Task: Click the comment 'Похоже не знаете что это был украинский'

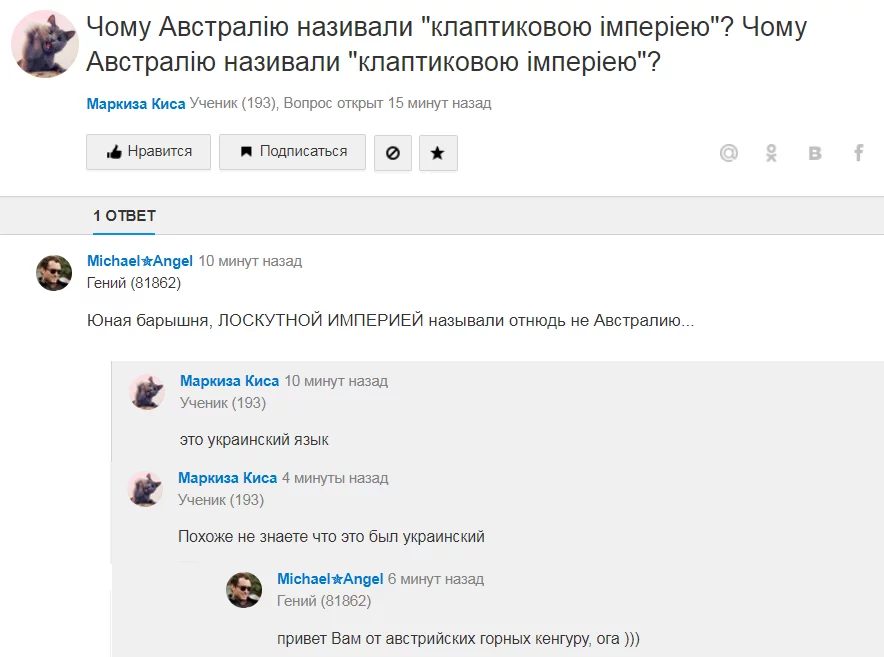Action: 332,536
